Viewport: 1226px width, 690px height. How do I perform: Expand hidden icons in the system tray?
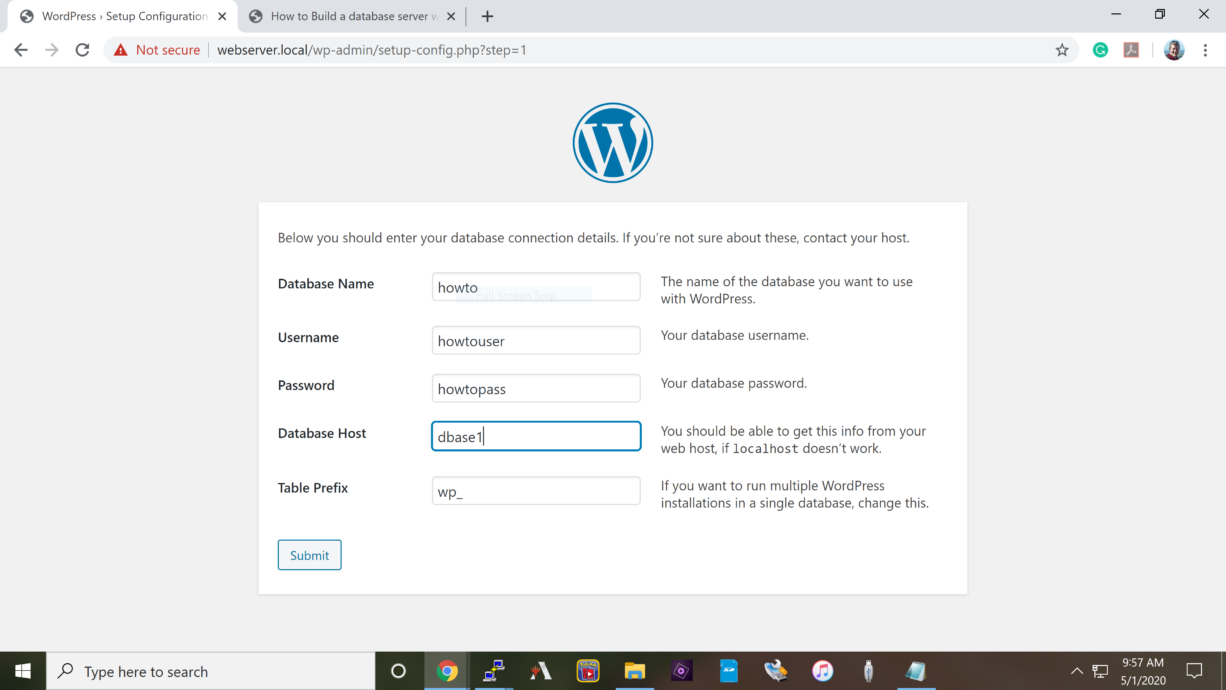click(1077, 671)
